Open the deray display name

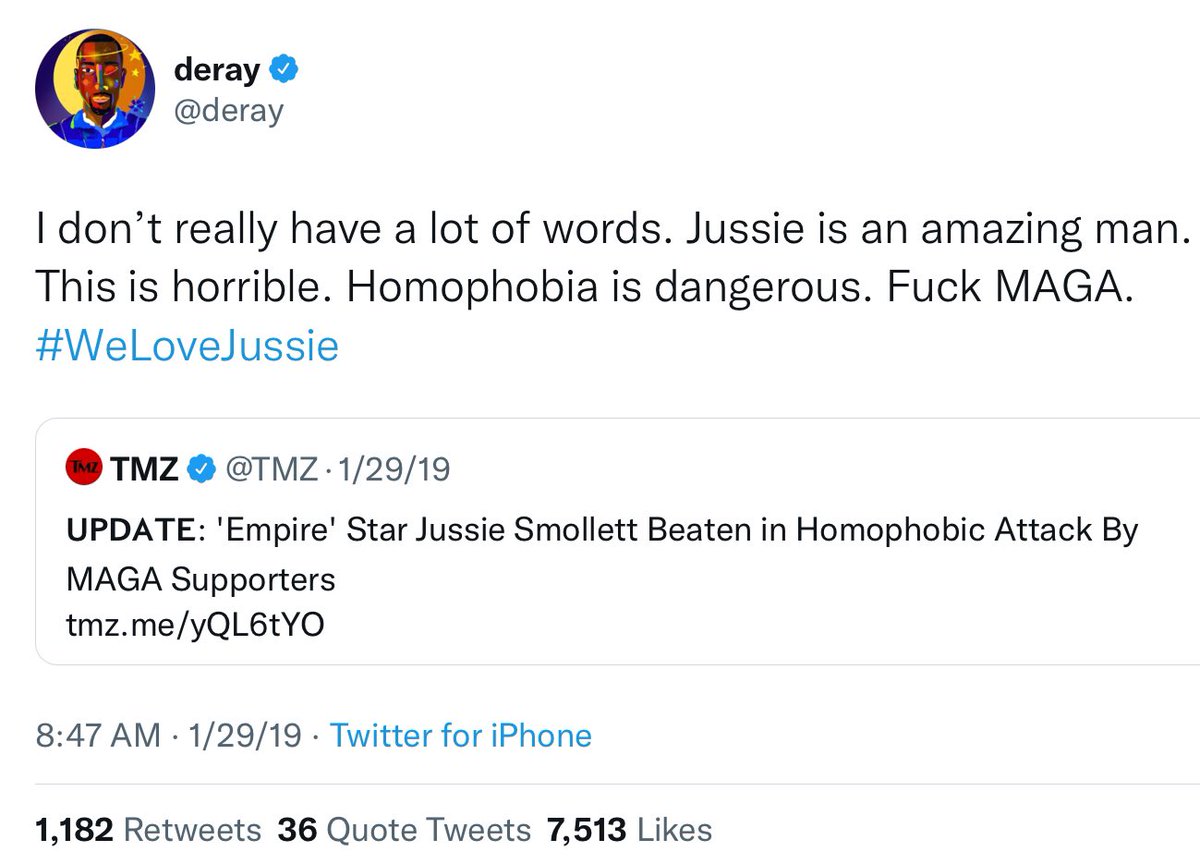[216, 70]
